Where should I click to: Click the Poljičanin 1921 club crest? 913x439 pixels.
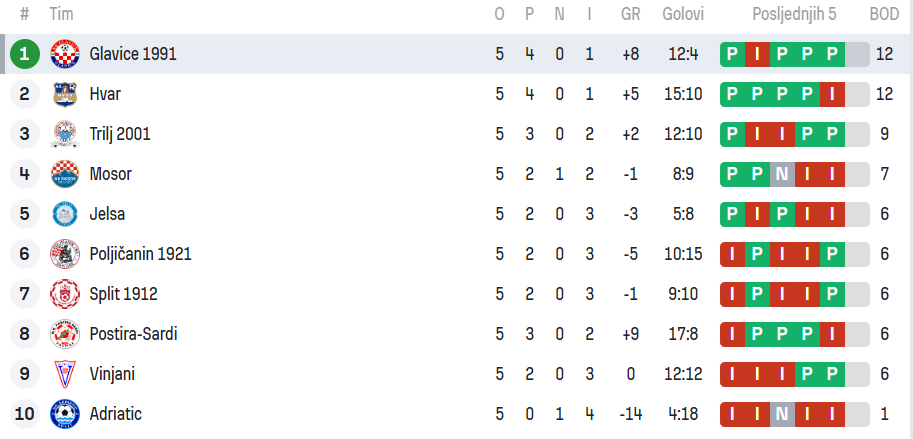click(64, 254)
